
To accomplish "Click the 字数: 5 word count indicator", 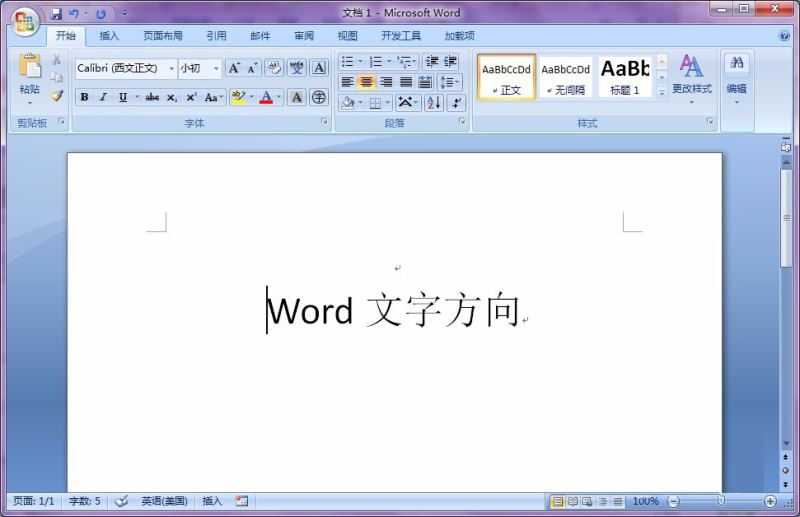I will (84, 501).
